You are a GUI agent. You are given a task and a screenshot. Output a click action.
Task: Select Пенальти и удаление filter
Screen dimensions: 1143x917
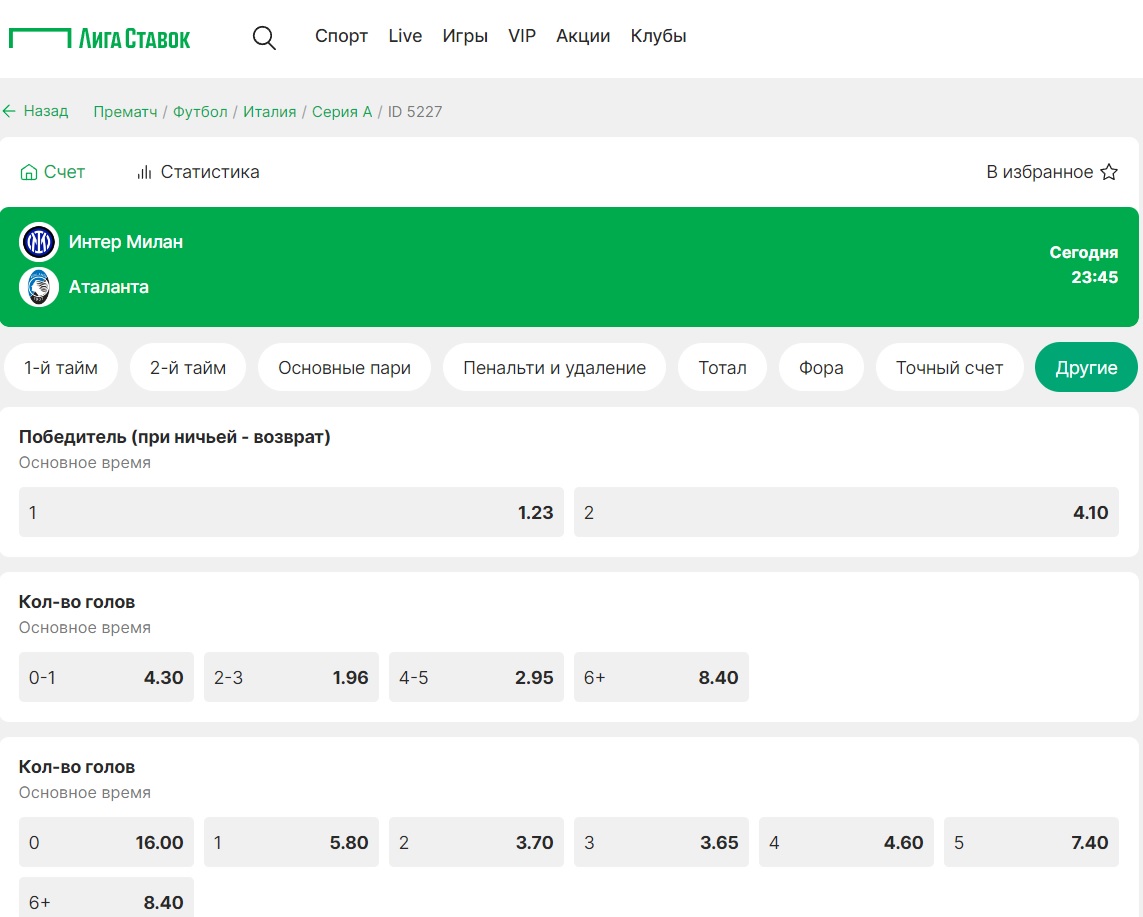555,367
